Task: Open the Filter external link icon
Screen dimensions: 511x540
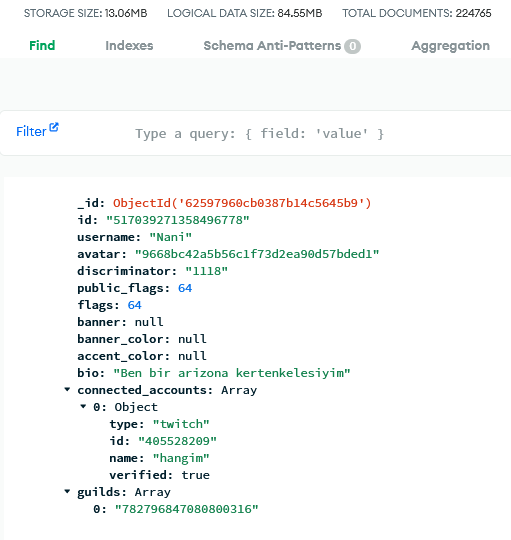Action: tap(54, 127)
